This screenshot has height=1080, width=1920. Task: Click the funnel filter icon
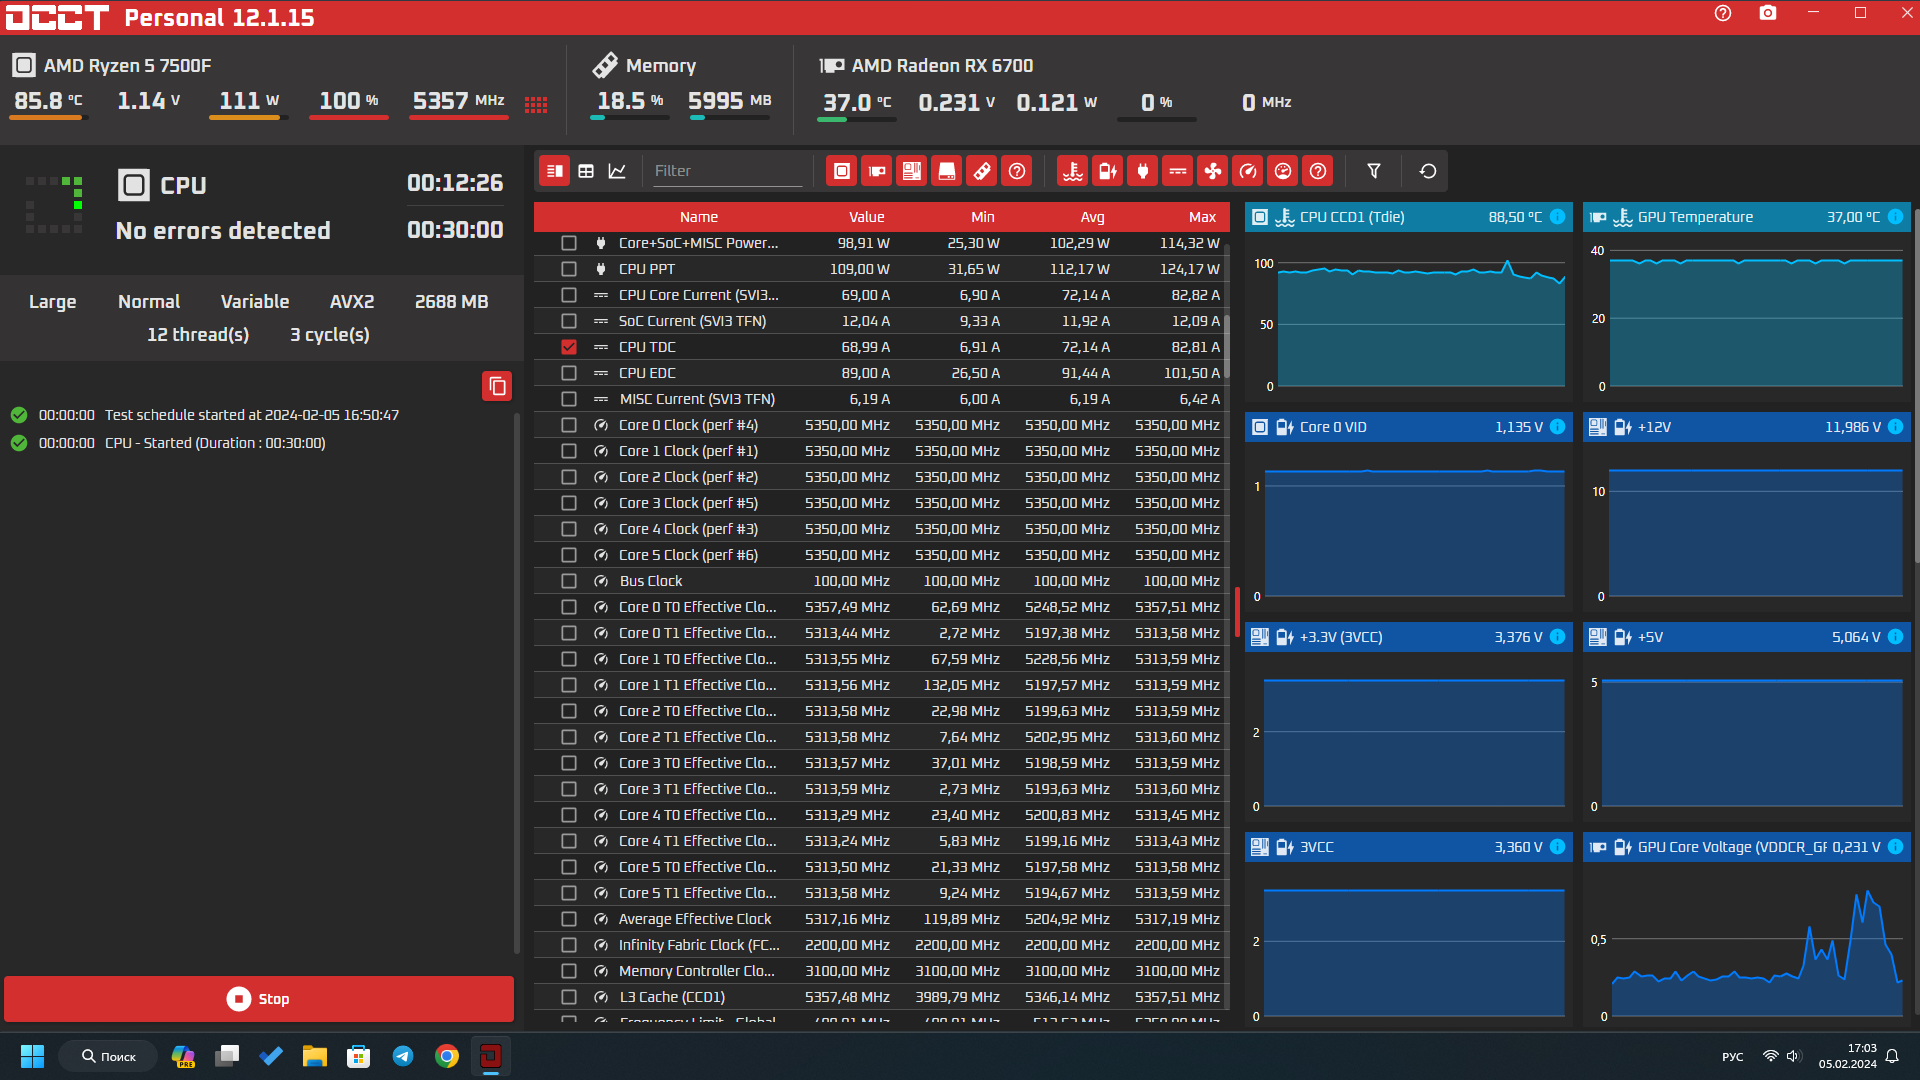pyautogui.click(x=1374, y=171)
